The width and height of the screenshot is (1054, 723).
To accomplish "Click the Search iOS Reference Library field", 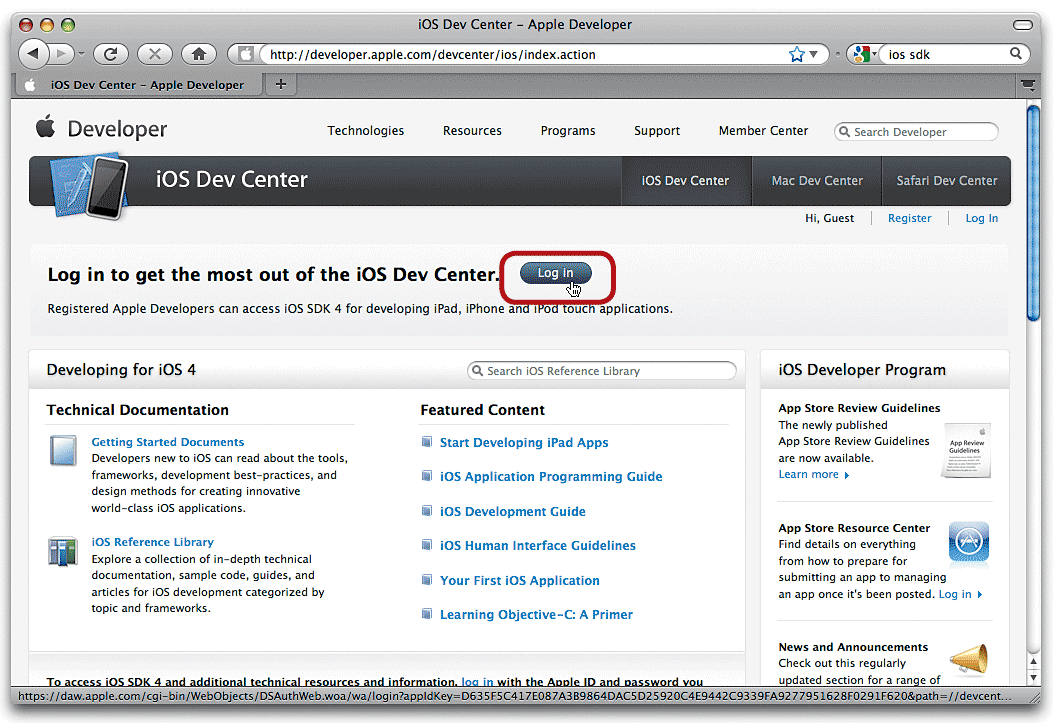I will (602, 371).
